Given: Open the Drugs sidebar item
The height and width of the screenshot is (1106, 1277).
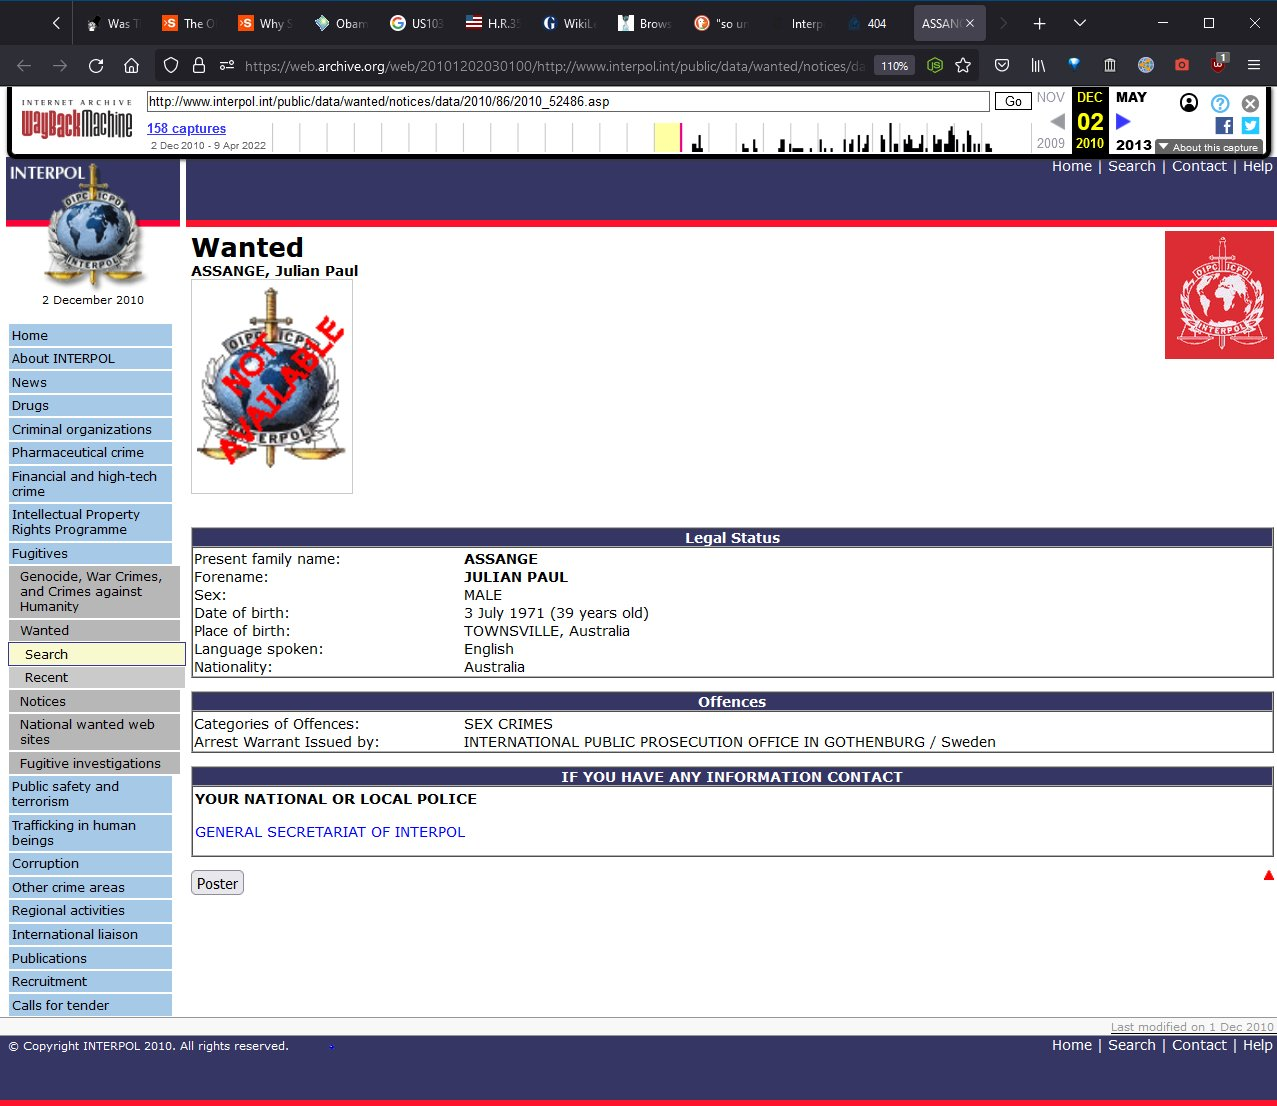Looking at the screenshot, I should (90, 406).
